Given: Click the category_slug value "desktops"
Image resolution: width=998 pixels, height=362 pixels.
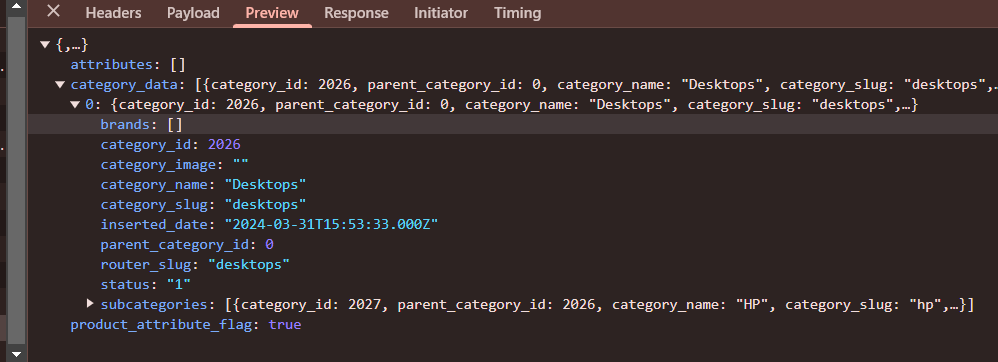Looking at the screenshot, I should click(x=265, y=205).
